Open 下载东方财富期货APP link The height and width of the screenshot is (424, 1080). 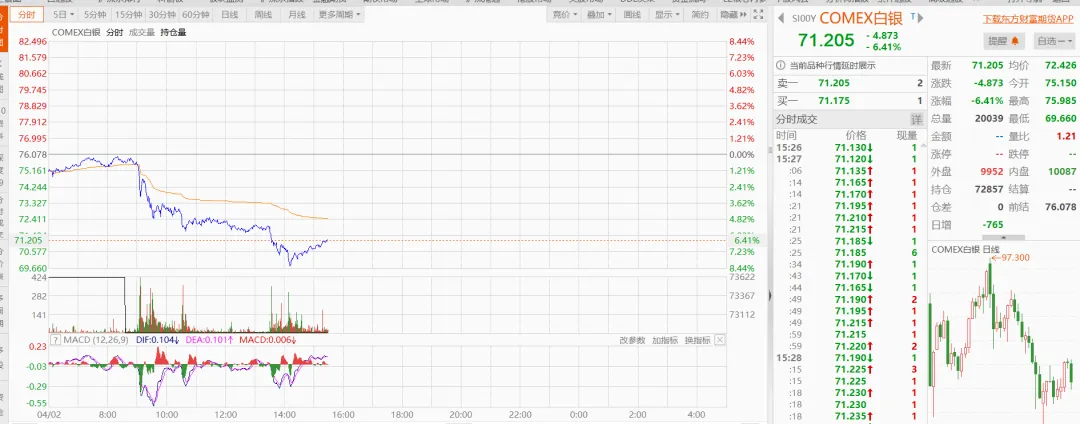click(1028, 20)
